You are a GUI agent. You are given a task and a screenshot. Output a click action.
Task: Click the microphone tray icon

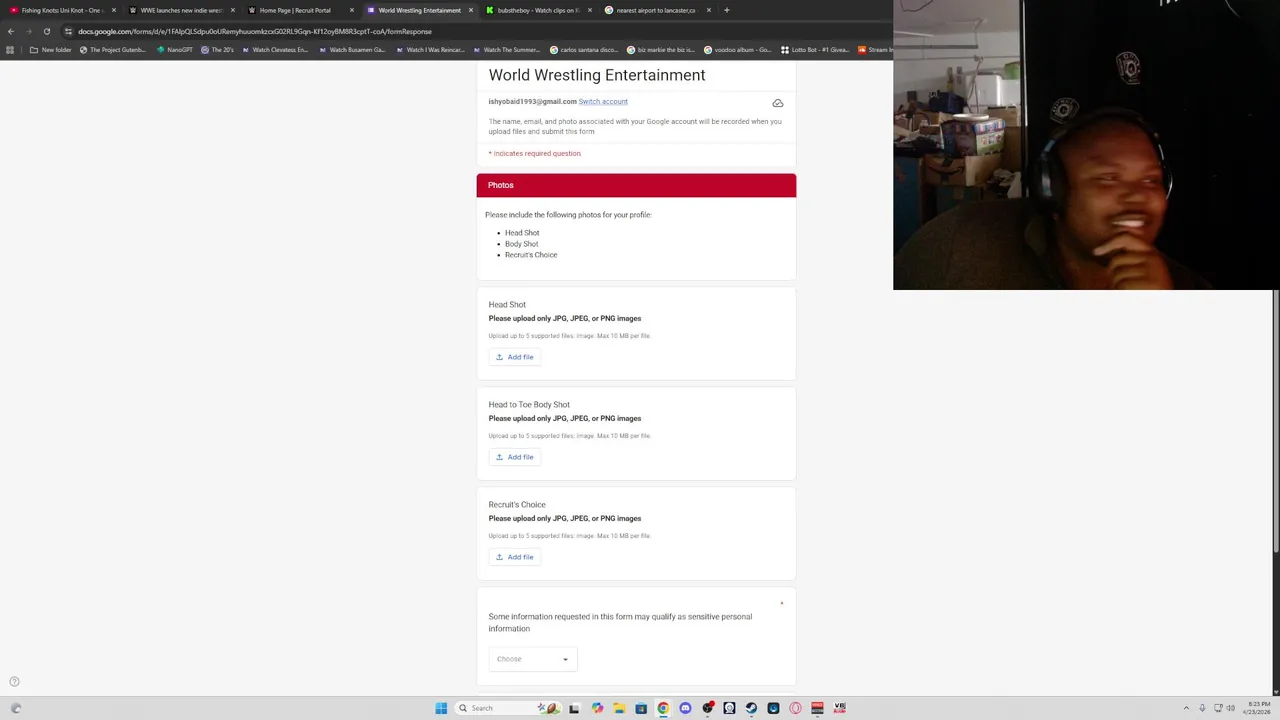click(x=1202, y=708)
